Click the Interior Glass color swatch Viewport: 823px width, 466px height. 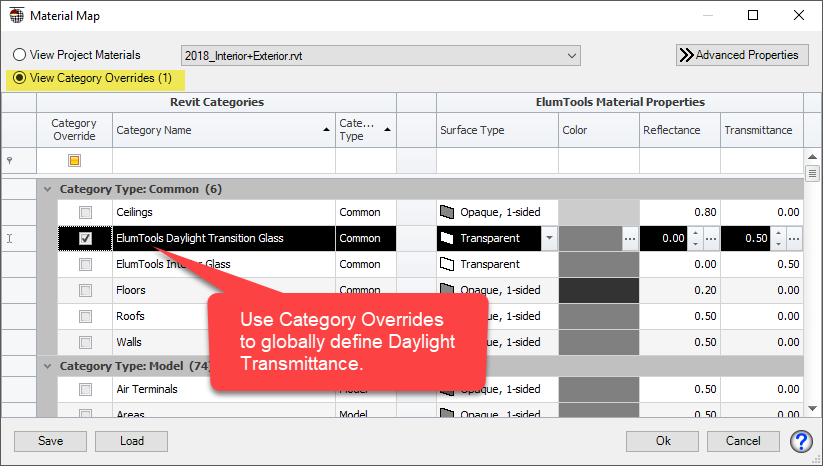pyautogui.click(x=599, y=264)
